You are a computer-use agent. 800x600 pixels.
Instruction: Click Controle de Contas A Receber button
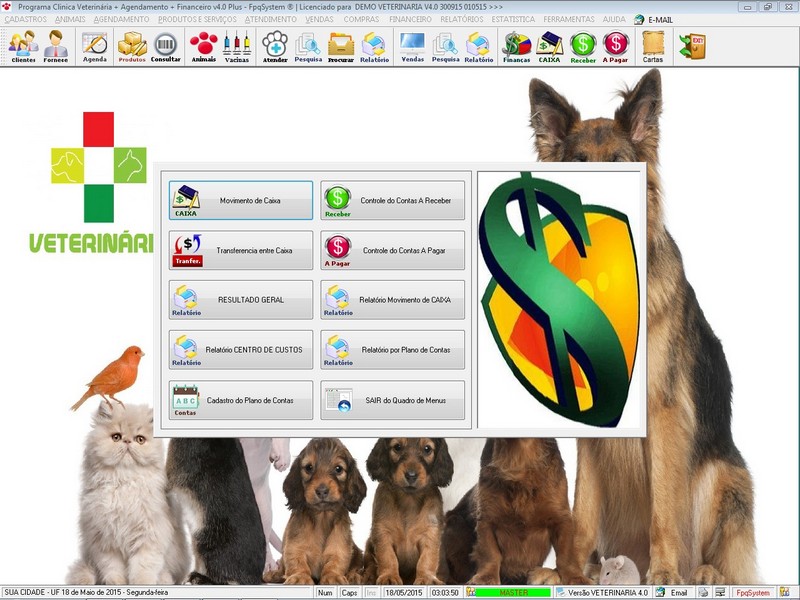pos(392,200)
